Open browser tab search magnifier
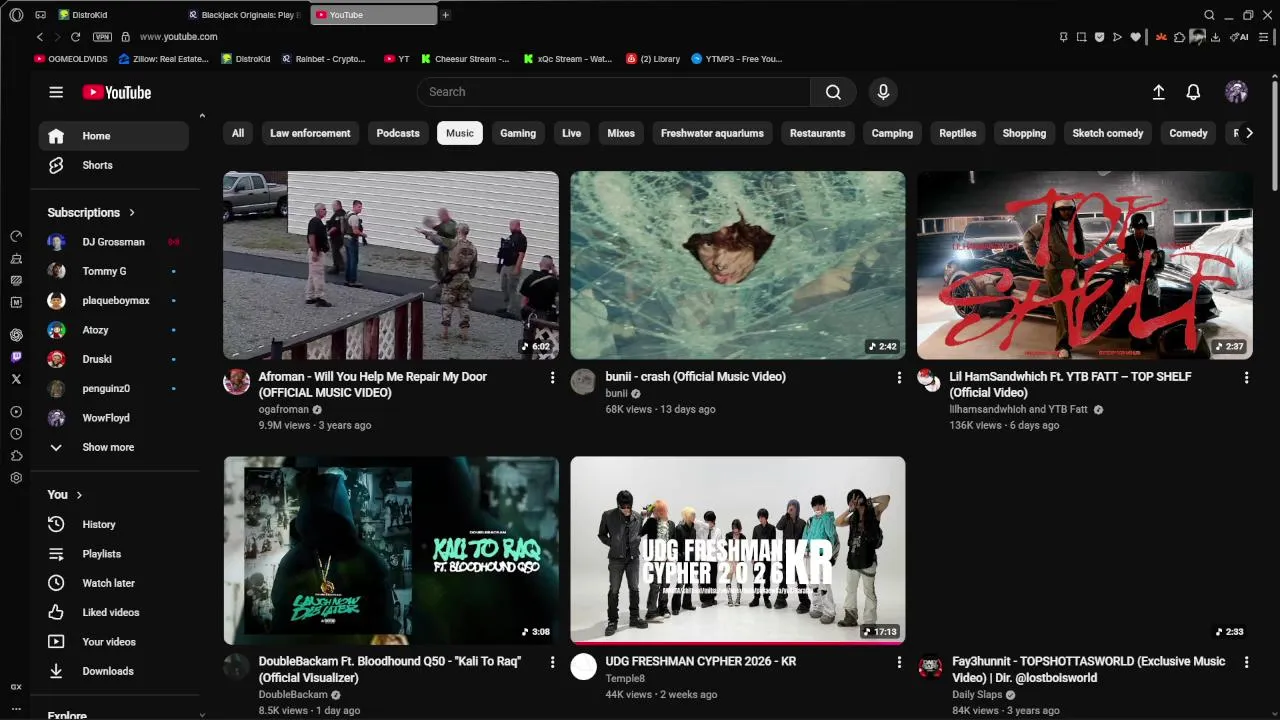This screenshot has width=1280, height=720. click(1209, 15)
